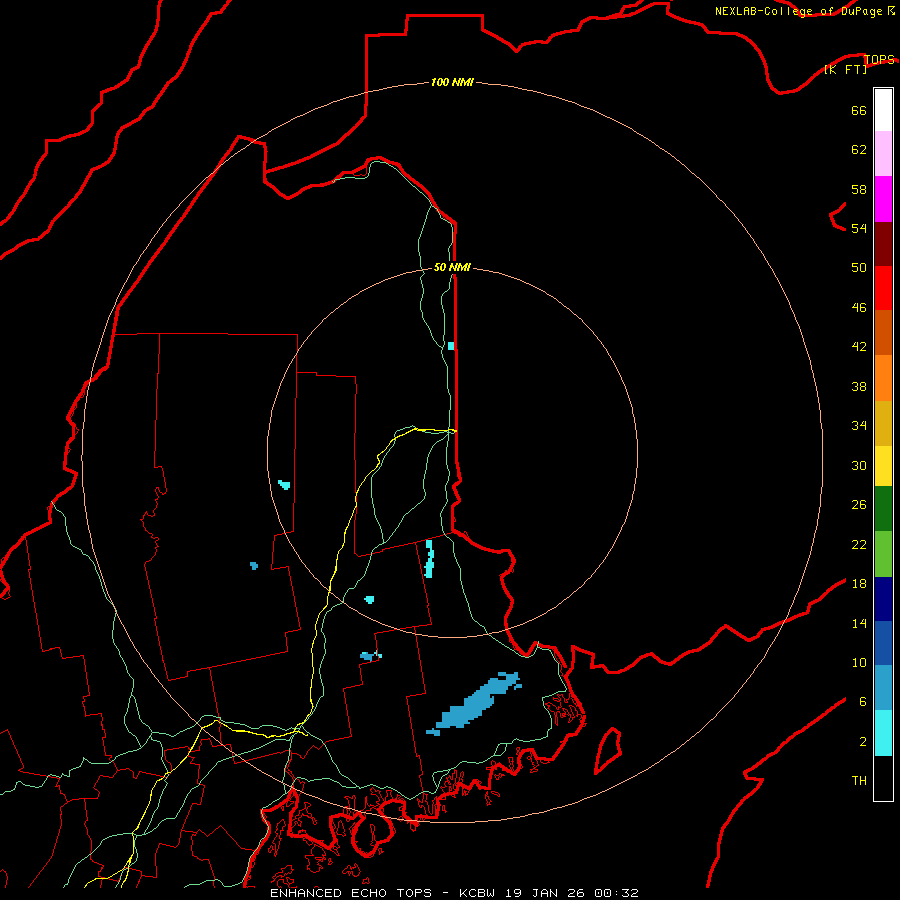
Task: Click the '50 NMI' range ring label
Action: (452, 267)
